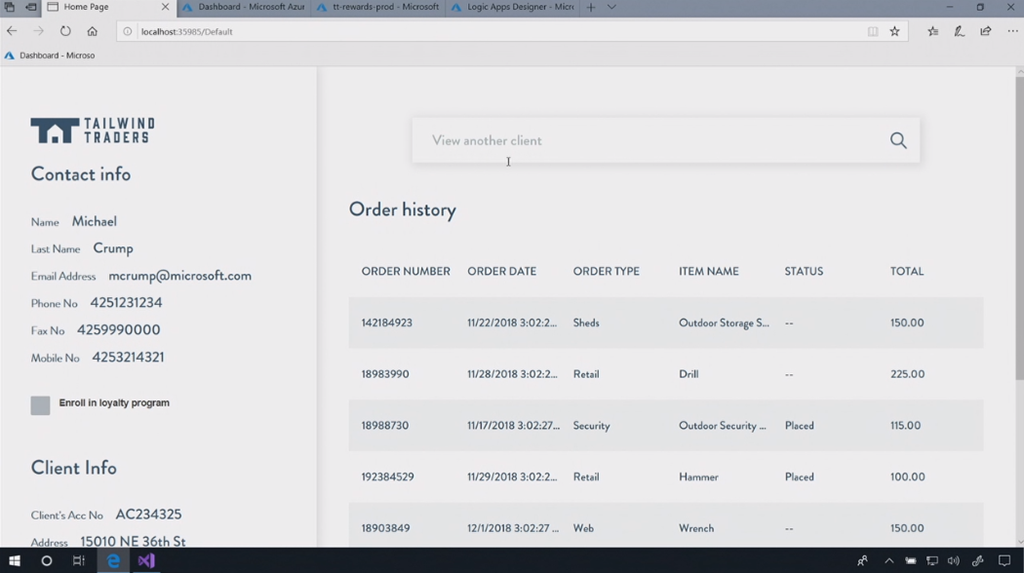The image size is (1024, 573).
Task: Select order number 18903849
Action: (386, 528)
